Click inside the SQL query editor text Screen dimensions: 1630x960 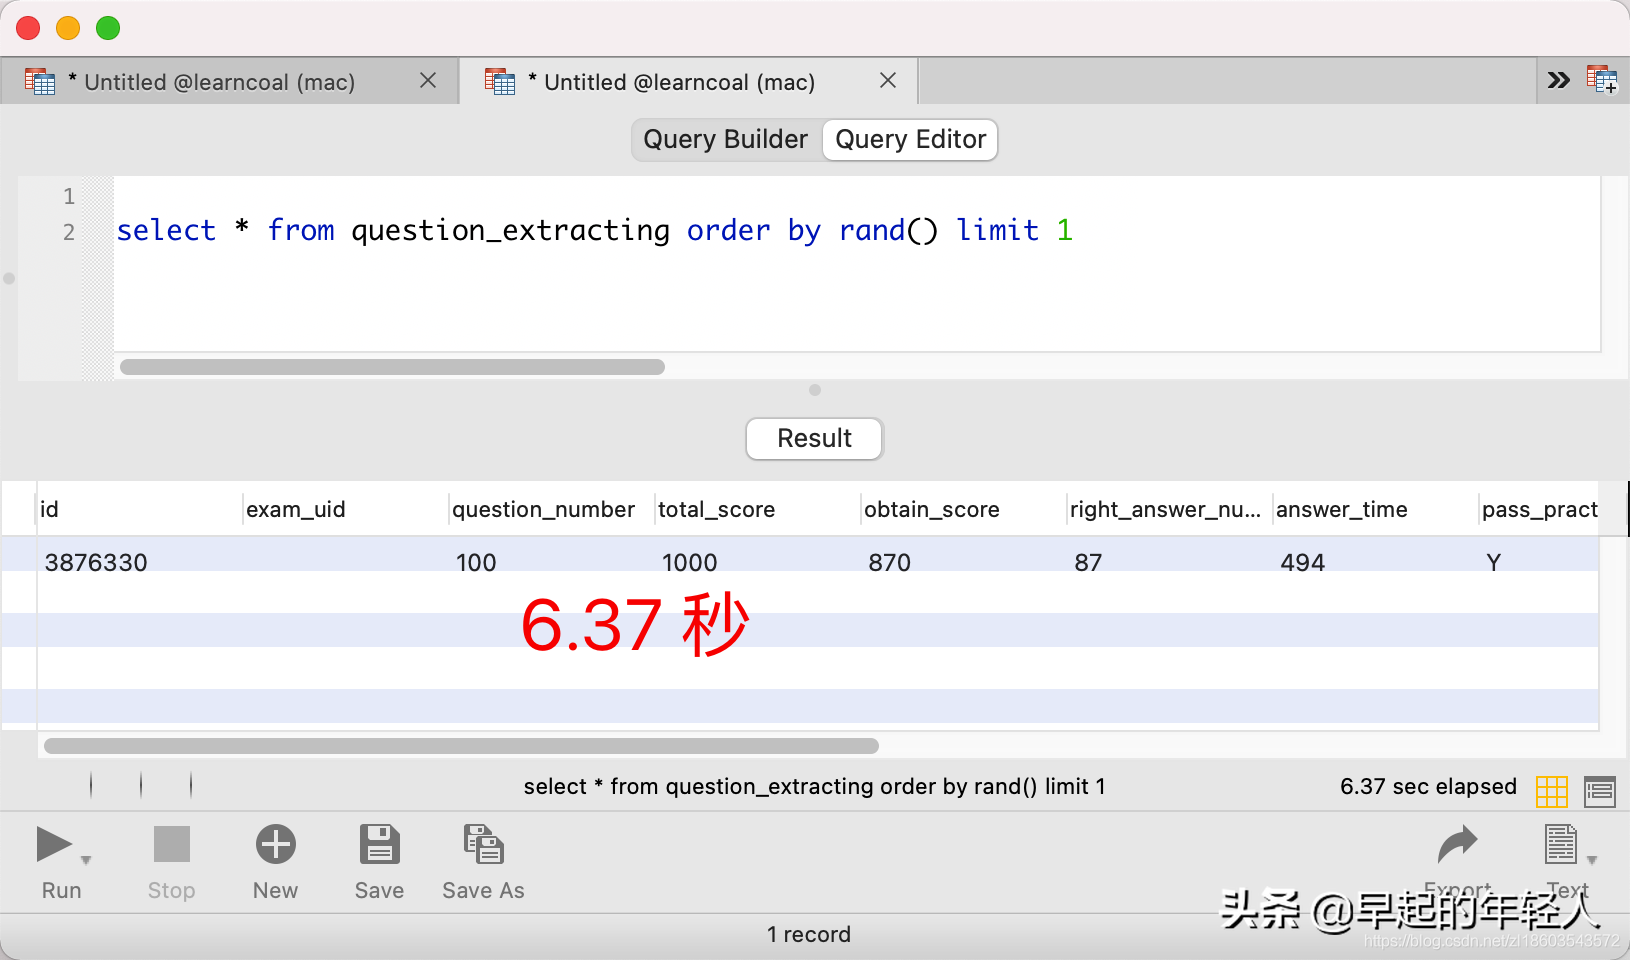pyautogui.click(x=595, y=230)
